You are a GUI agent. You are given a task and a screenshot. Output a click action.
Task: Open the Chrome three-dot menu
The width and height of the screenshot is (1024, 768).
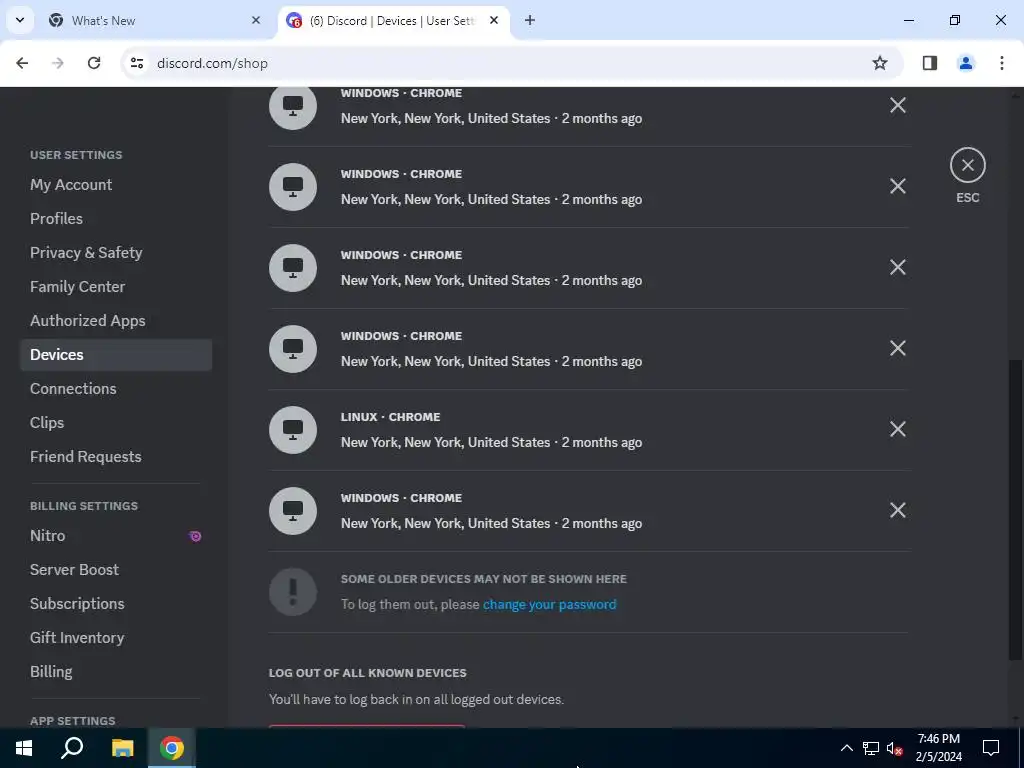point(1001,63)
